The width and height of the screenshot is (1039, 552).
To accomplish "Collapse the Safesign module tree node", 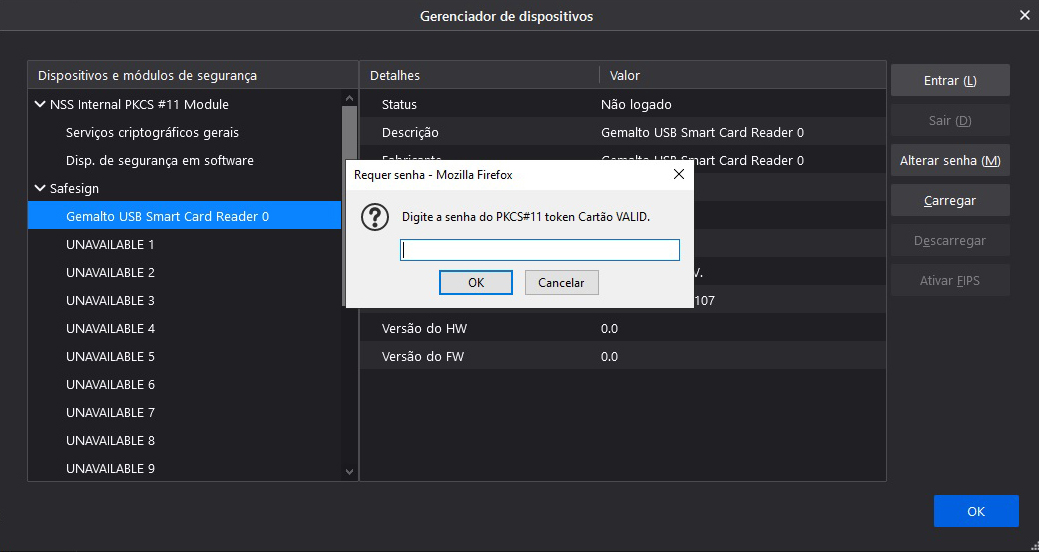I will [x=40, y=188].
